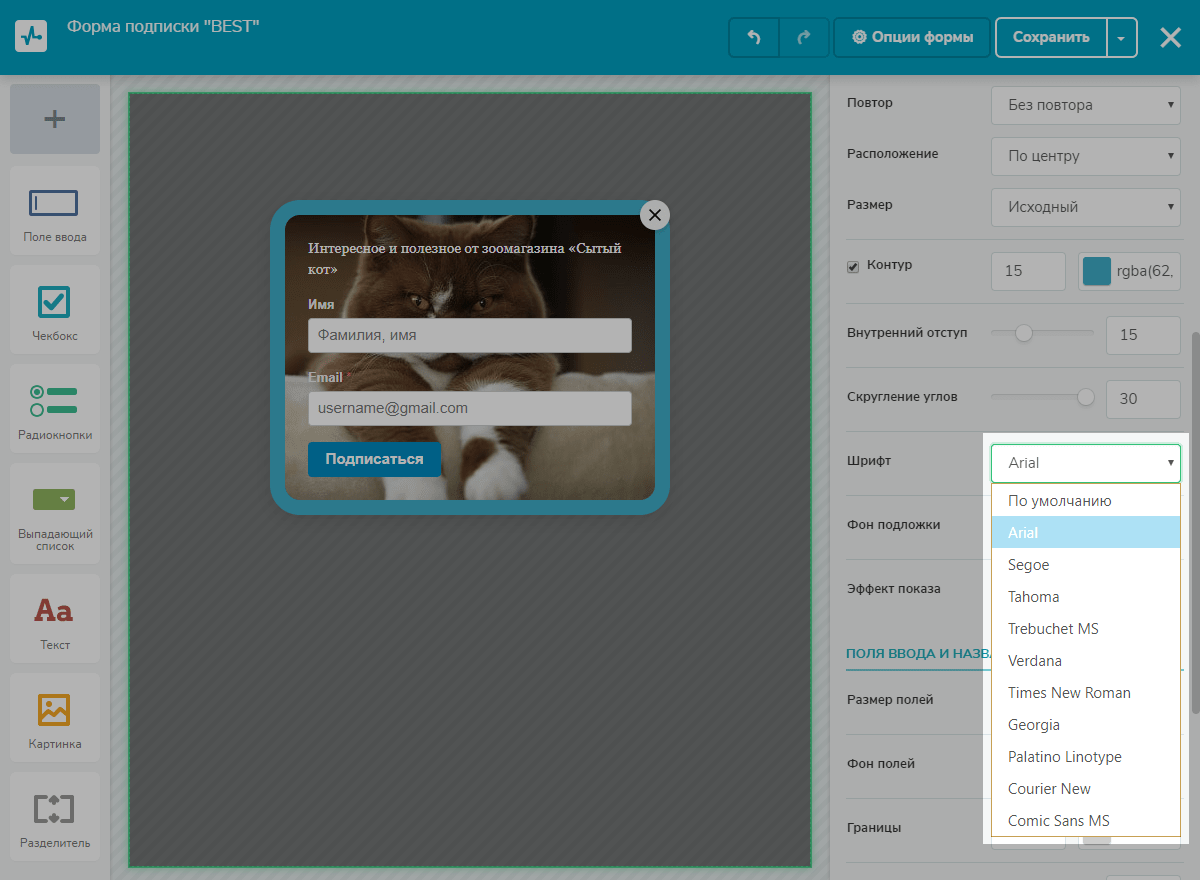Select the Текст element tool

pyautogui.click(x=55, y=618)
